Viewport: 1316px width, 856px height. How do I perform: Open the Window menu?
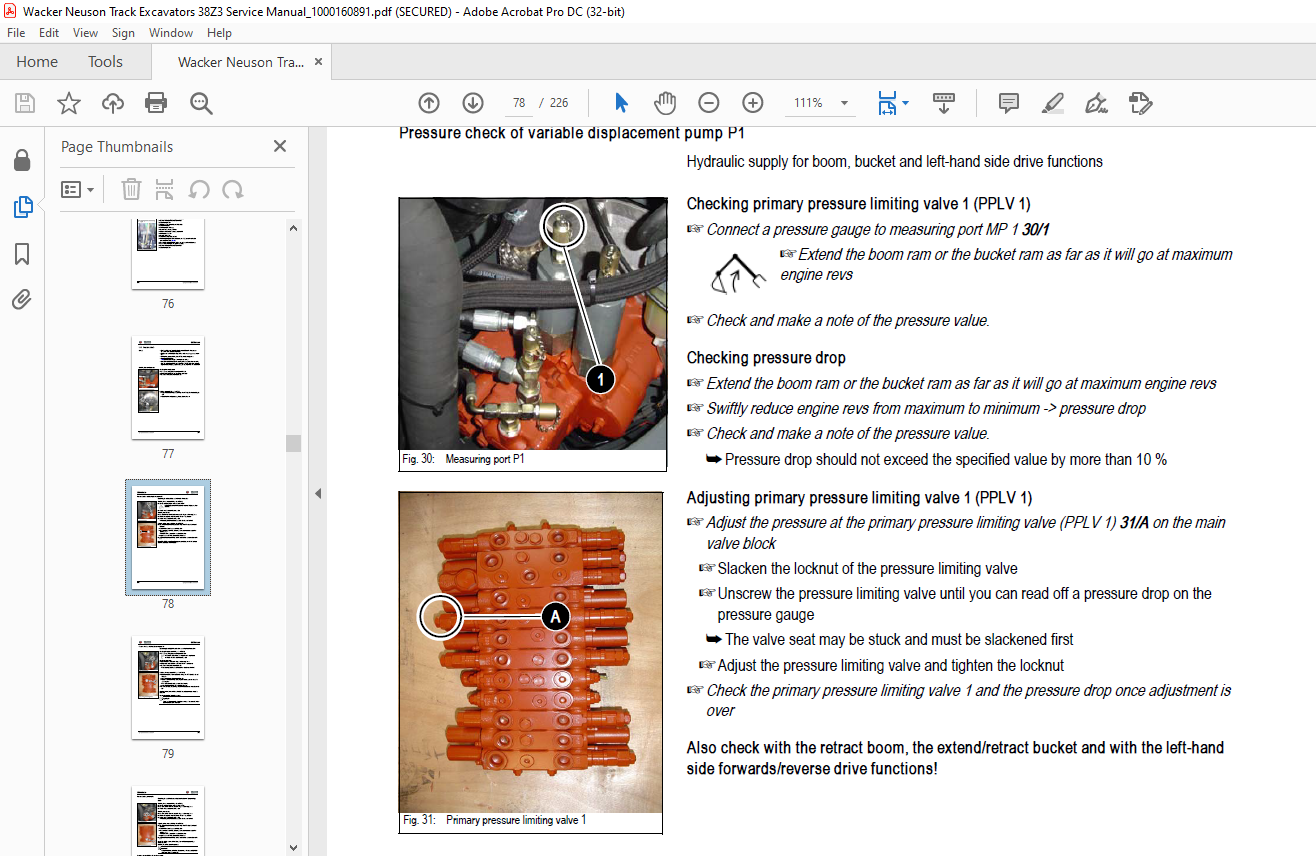171,33
